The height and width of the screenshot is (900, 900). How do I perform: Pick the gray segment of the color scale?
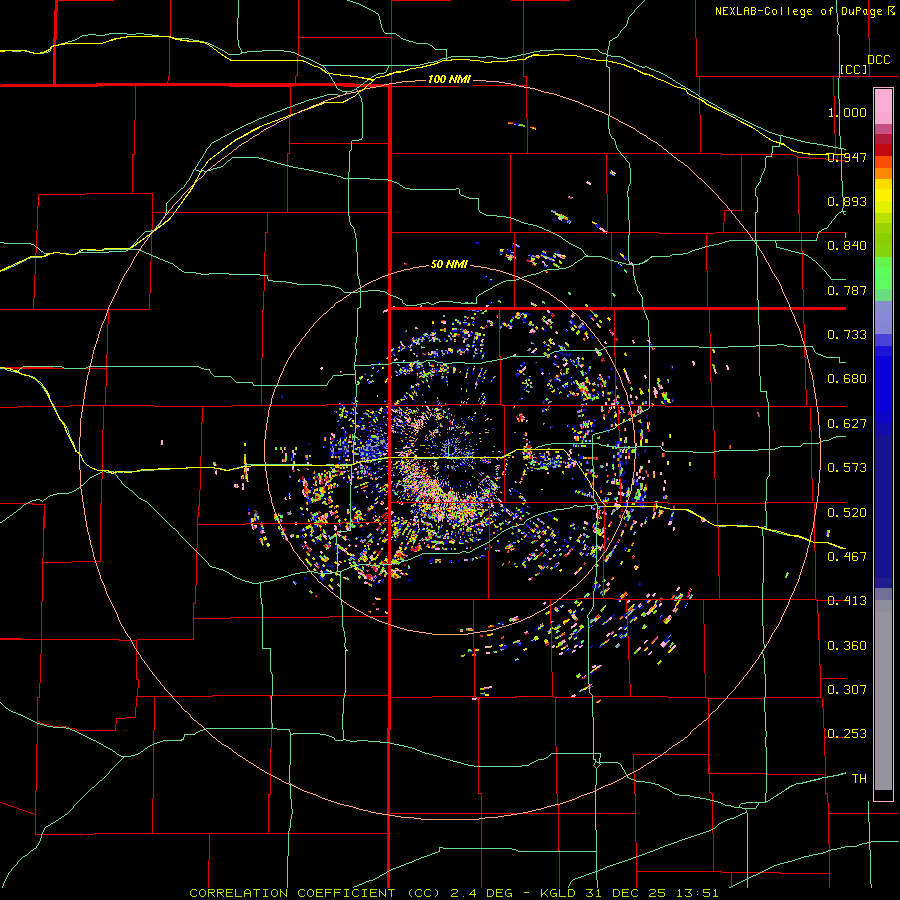point(883,695)
